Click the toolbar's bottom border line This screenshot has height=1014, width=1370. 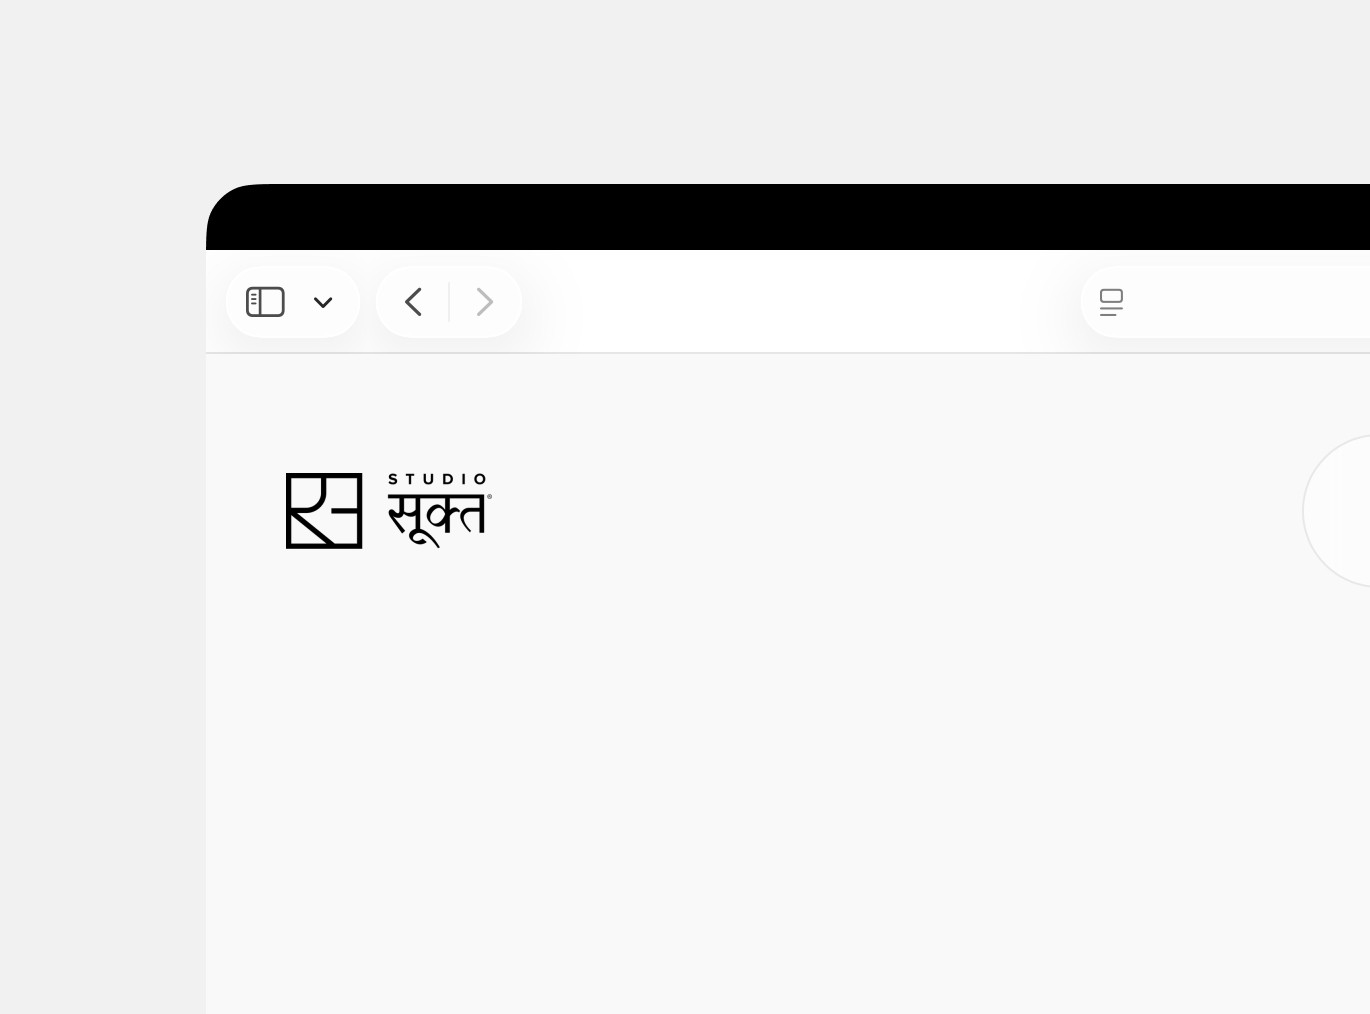tap(788, 353)
